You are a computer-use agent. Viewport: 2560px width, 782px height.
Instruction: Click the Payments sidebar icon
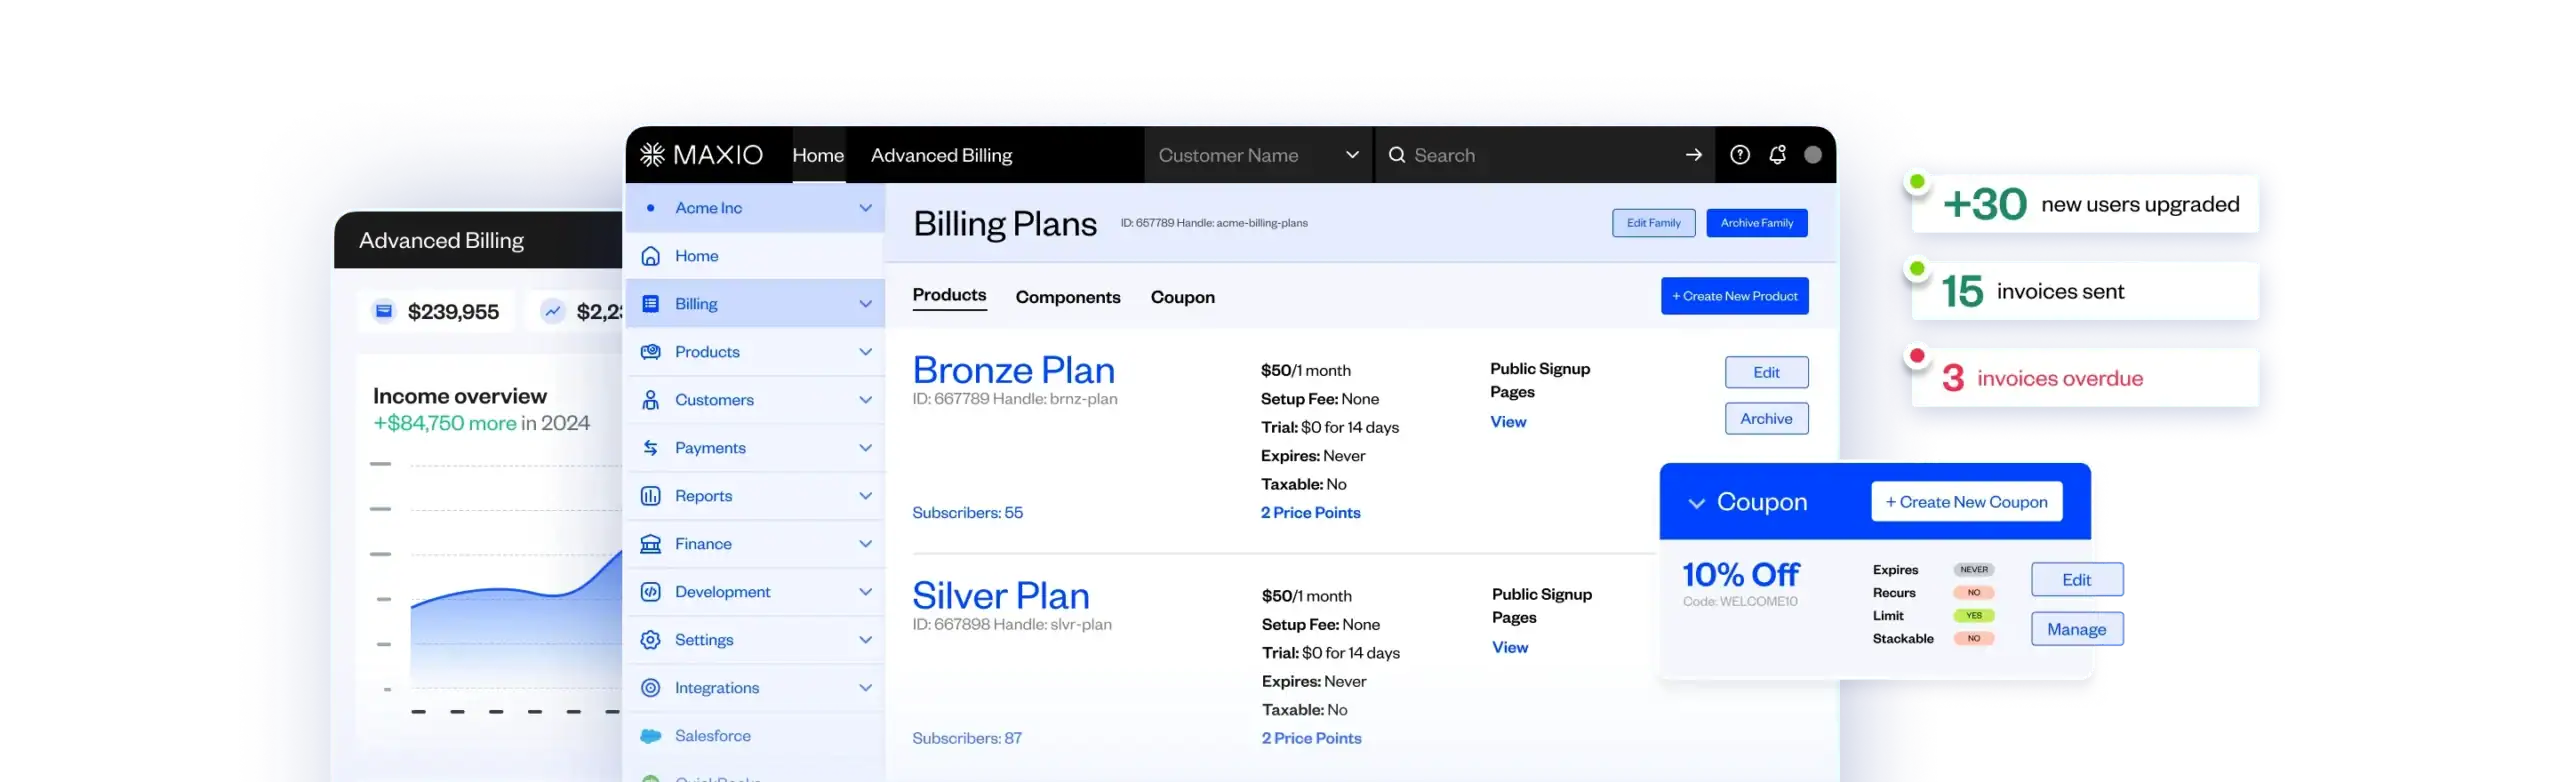click(651, 448)
